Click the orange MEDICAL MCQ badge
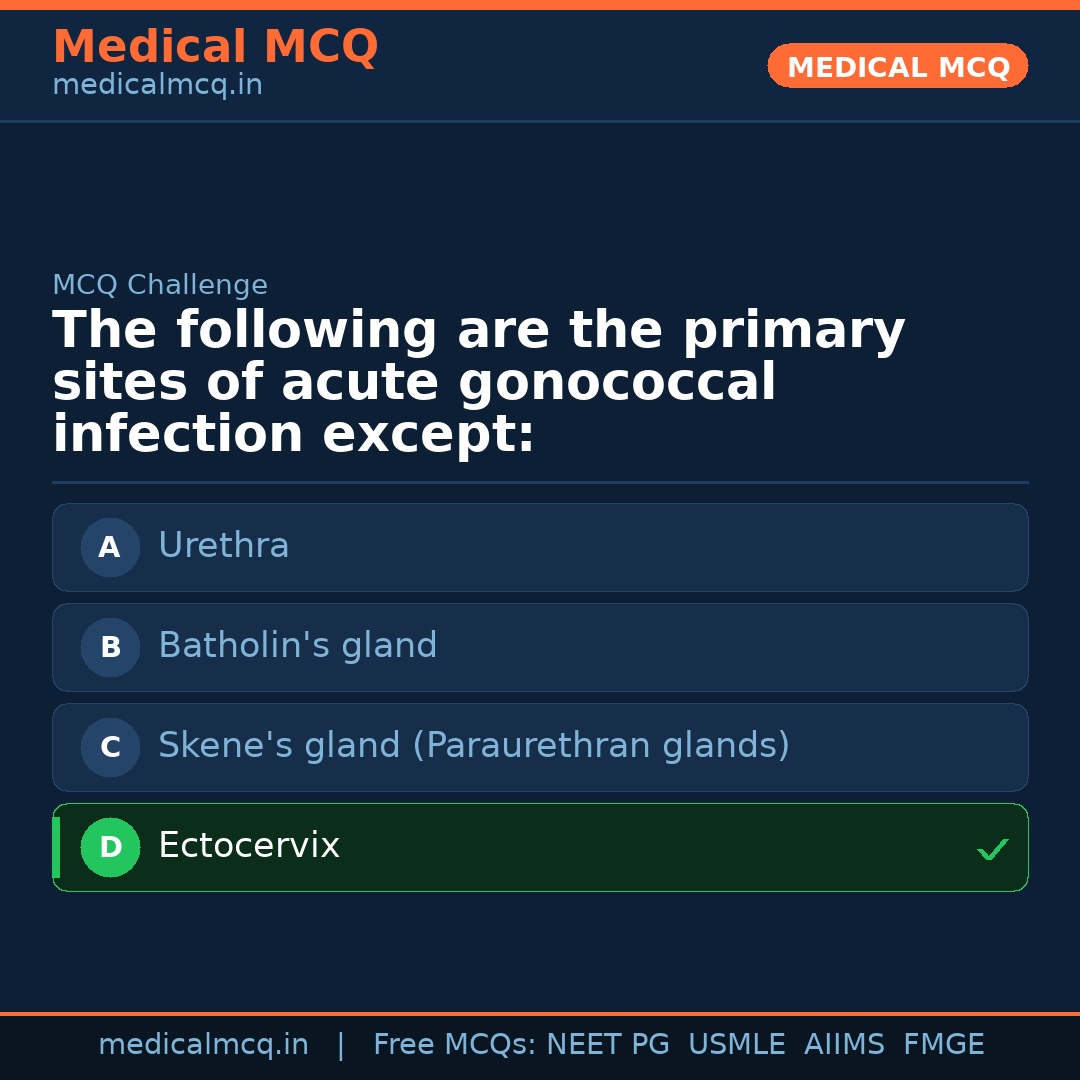Image resolution: width=1080 pixels, height=1080 pixels. (x=897, y=66)
